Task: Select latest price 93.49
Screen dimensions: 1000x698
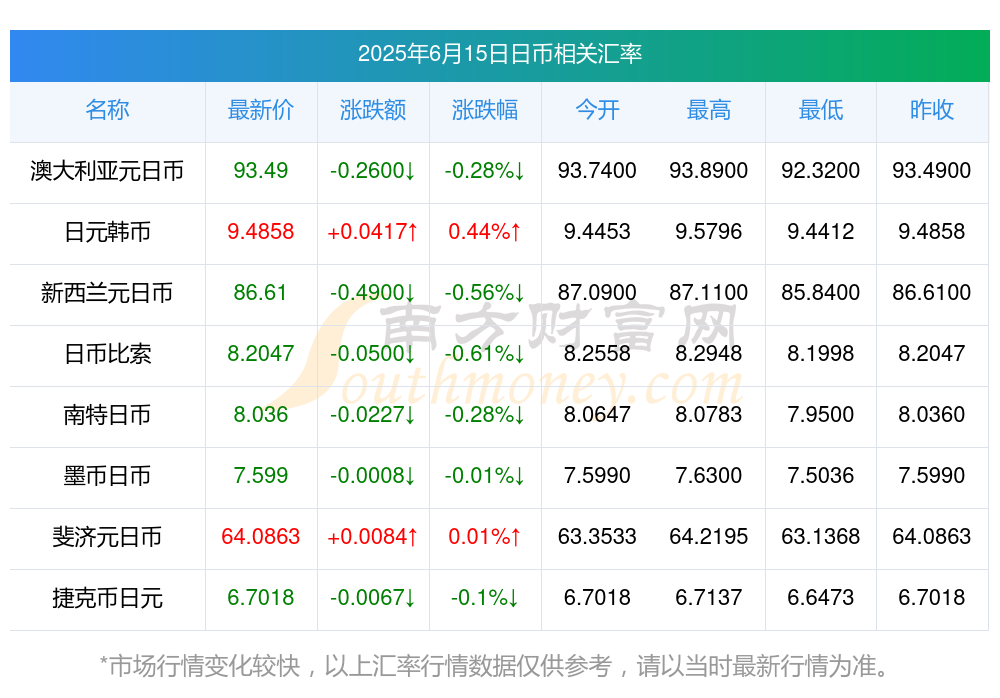Action: [x=261, y=170]
